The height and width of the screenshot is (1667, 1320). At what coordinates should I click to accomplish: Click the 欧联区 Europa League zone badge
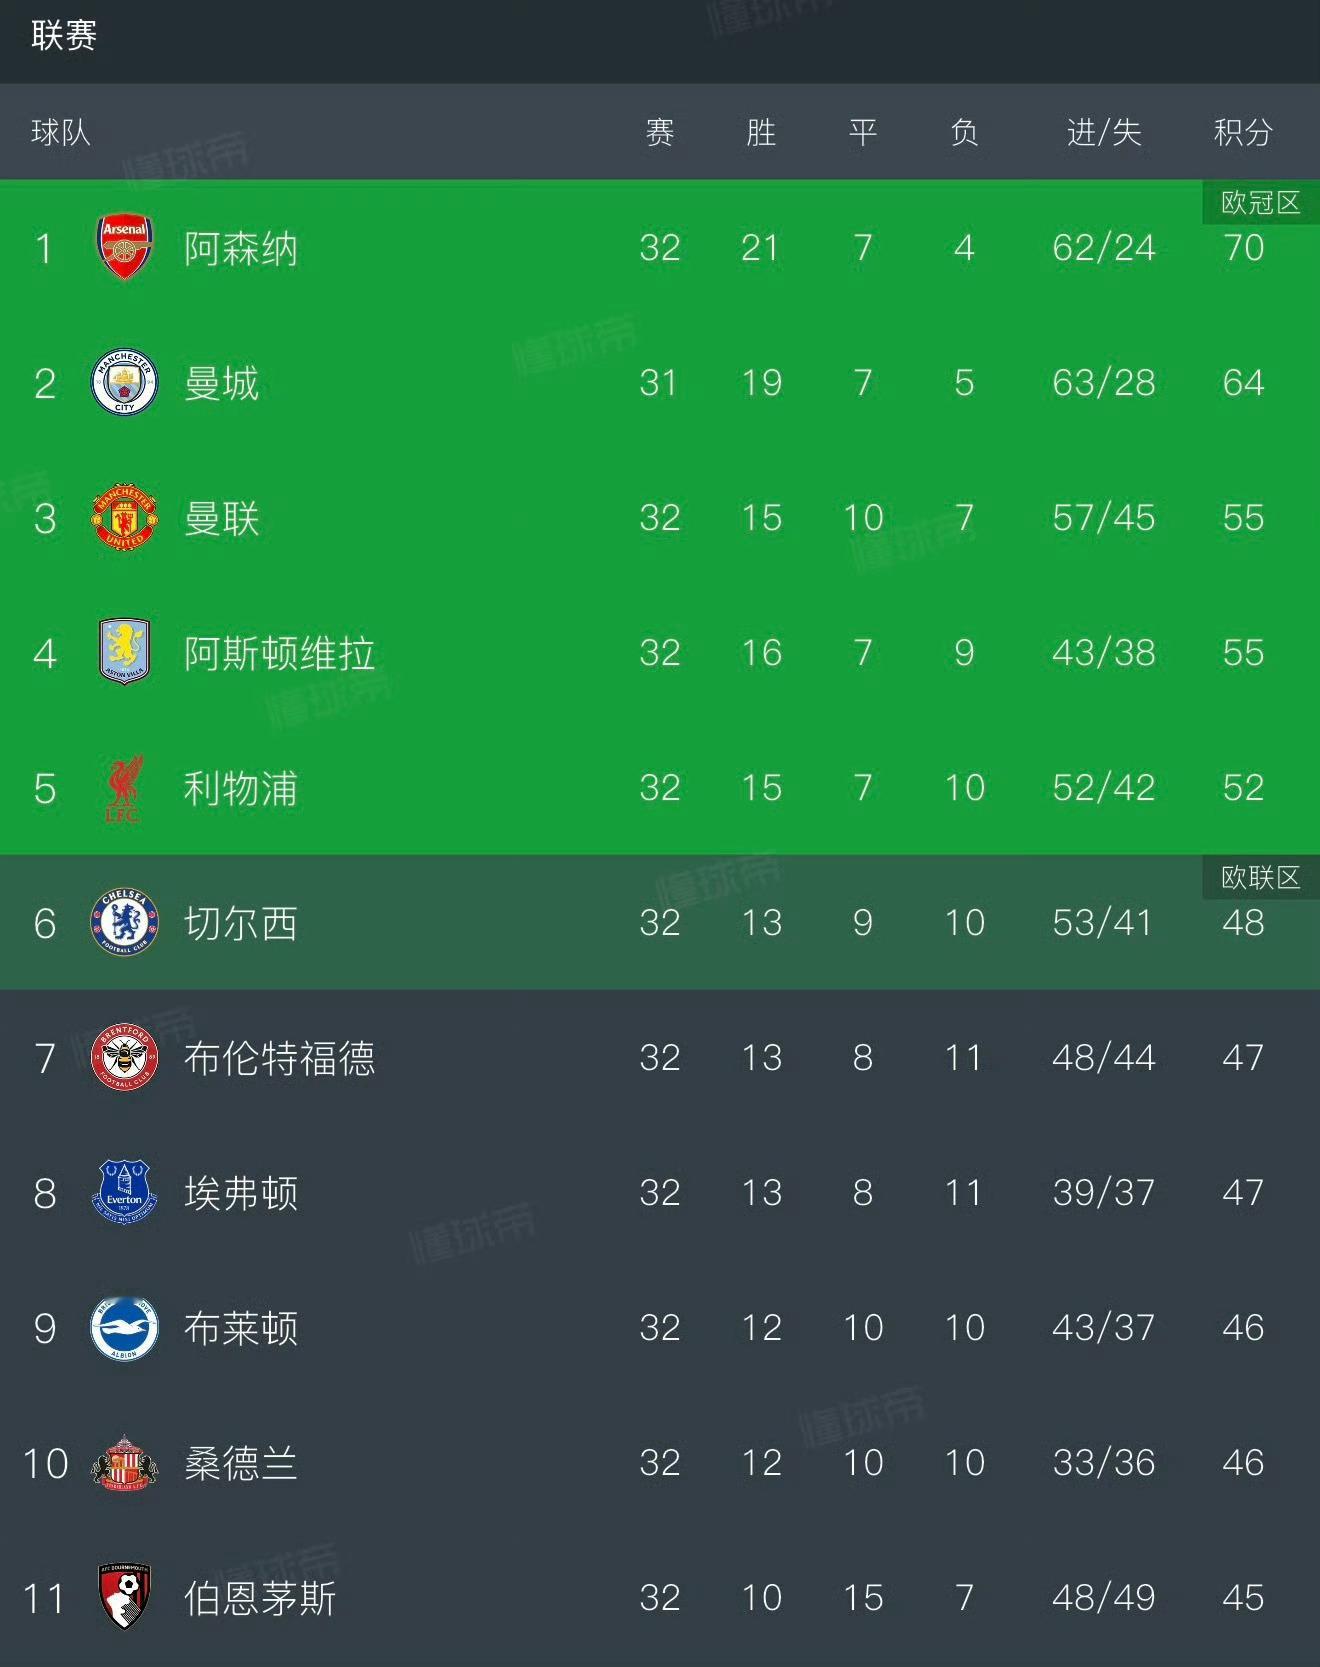(1260, 878)
